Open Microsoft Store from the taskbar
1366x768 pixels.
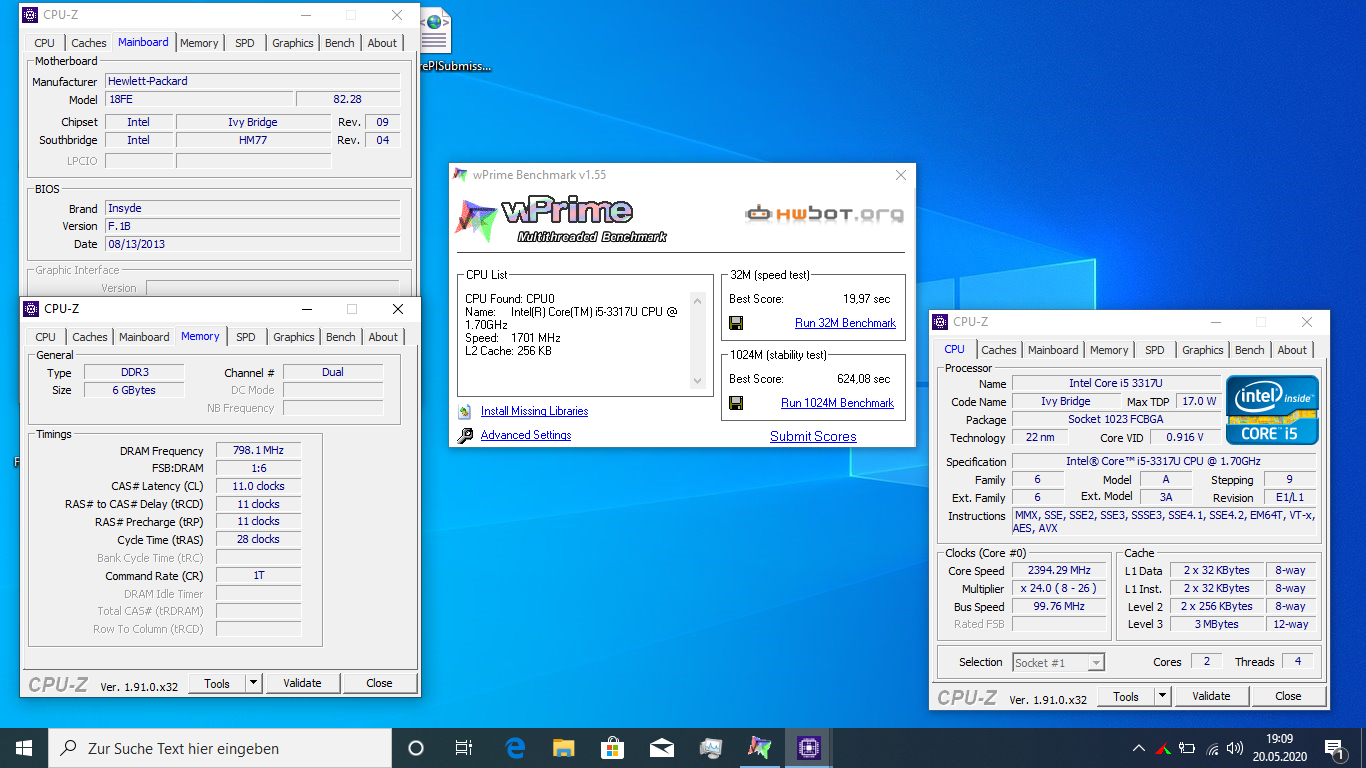[613, 748]
